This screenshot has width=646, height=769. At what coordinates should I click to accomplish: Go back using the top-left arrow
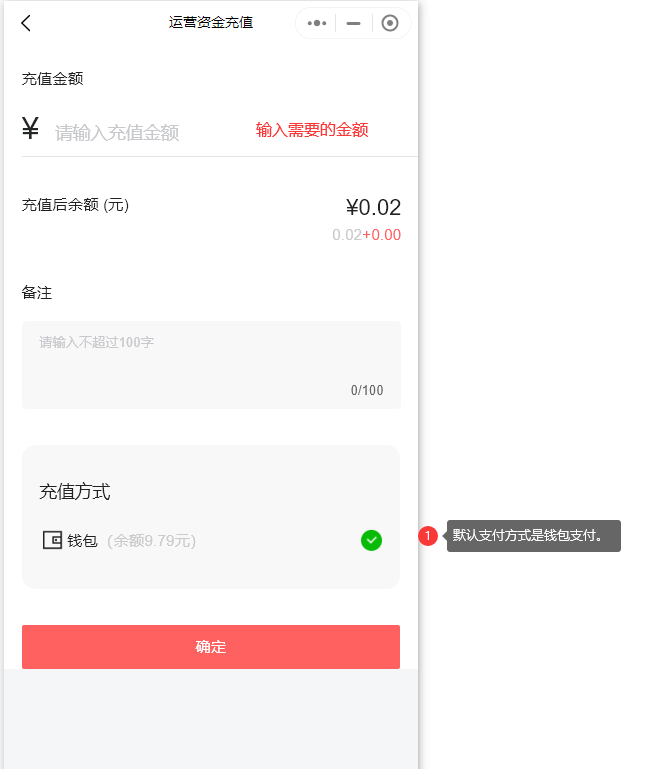26,23
